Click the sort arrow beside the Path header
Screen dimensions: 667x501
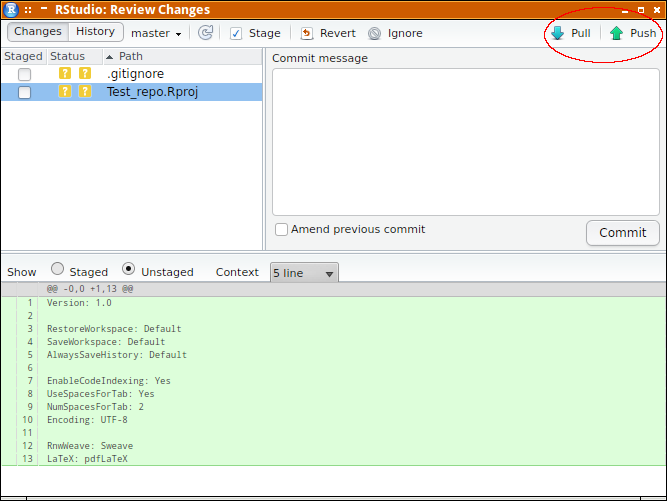pyautogui.click(x=109, y=57)
